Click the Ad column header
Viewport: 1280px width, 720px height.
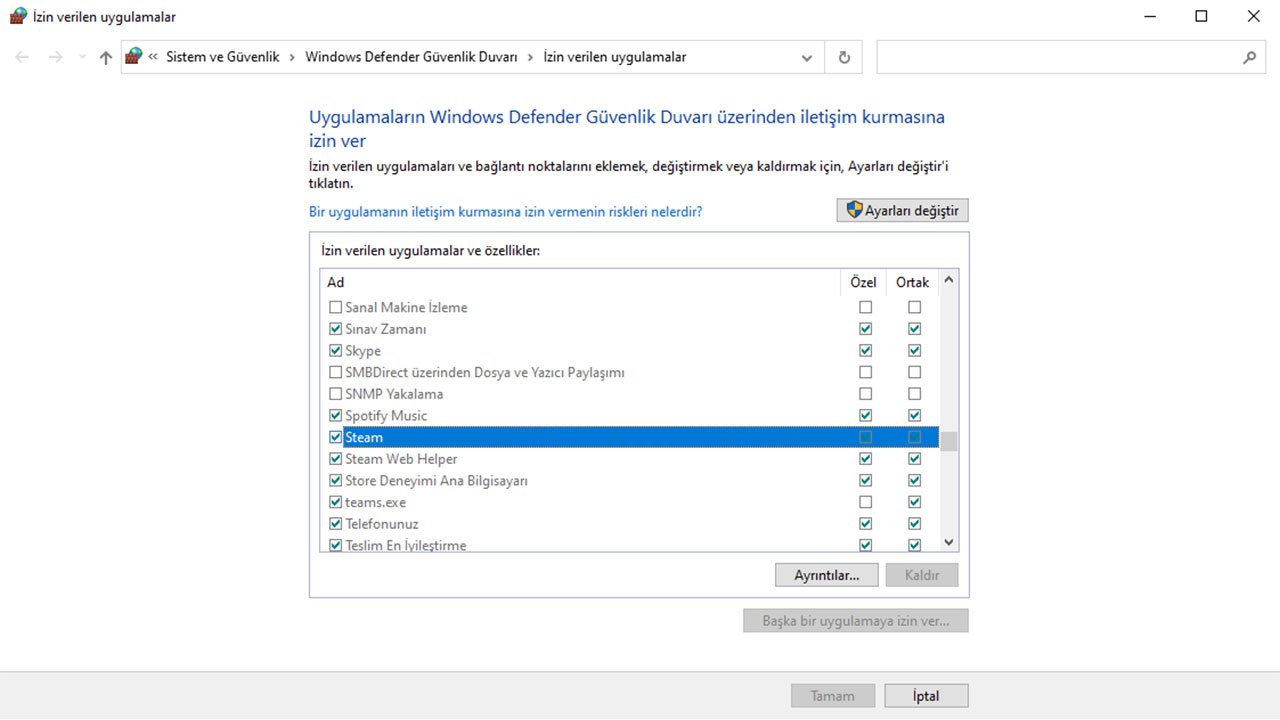(x=580, y=283)
